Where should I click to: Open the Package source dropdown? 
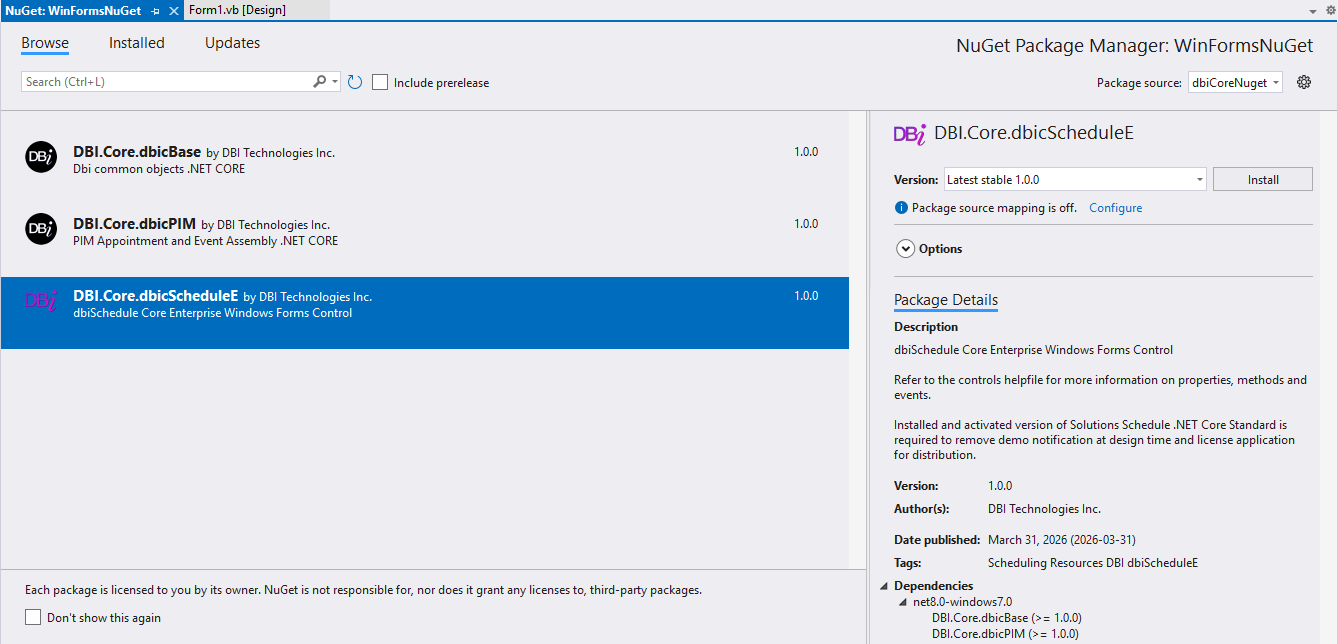(1235, 83)
